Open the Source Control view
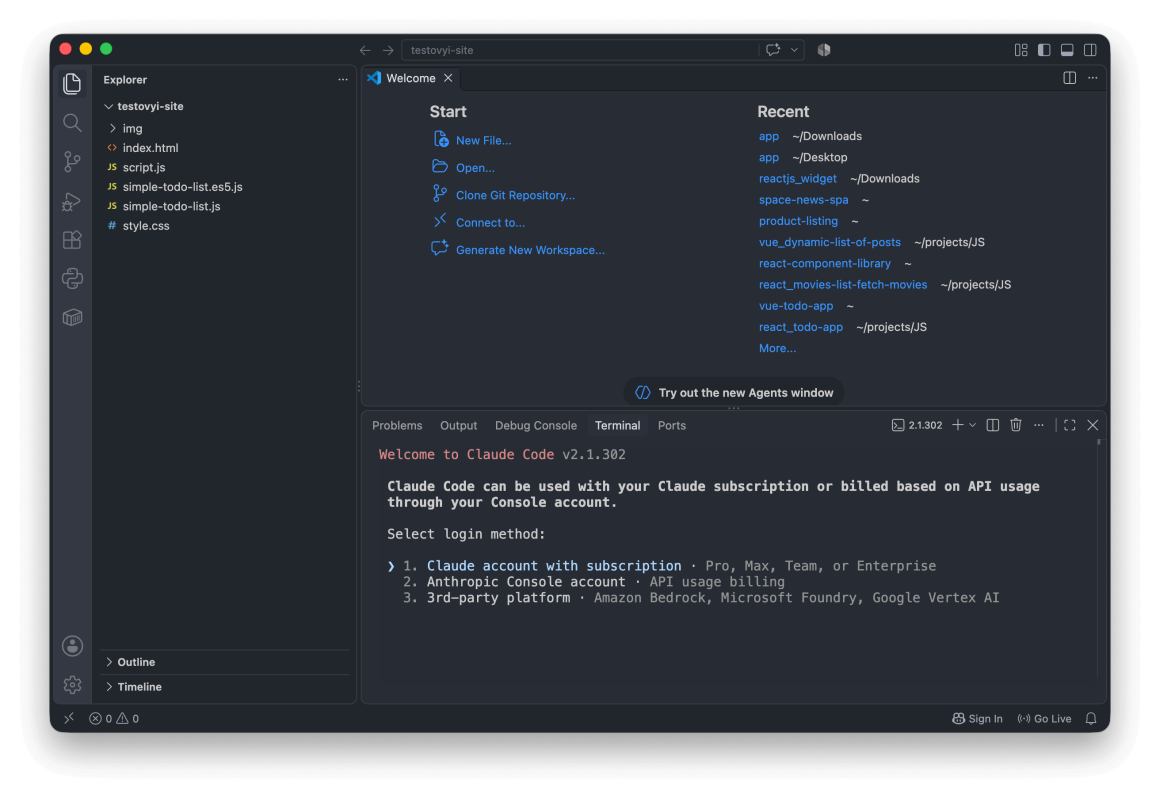This screenshot has height=798, width=1160. pyautogui.click(x=72, y=162)
